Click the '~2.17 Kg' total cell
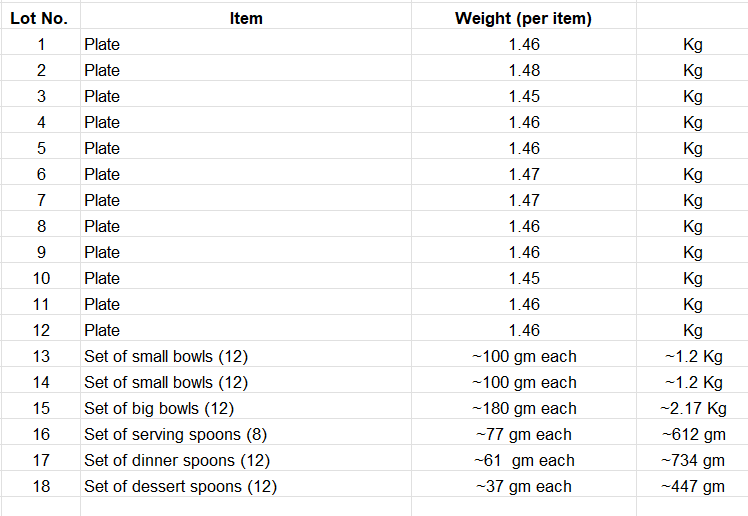 tap(692, 408)
